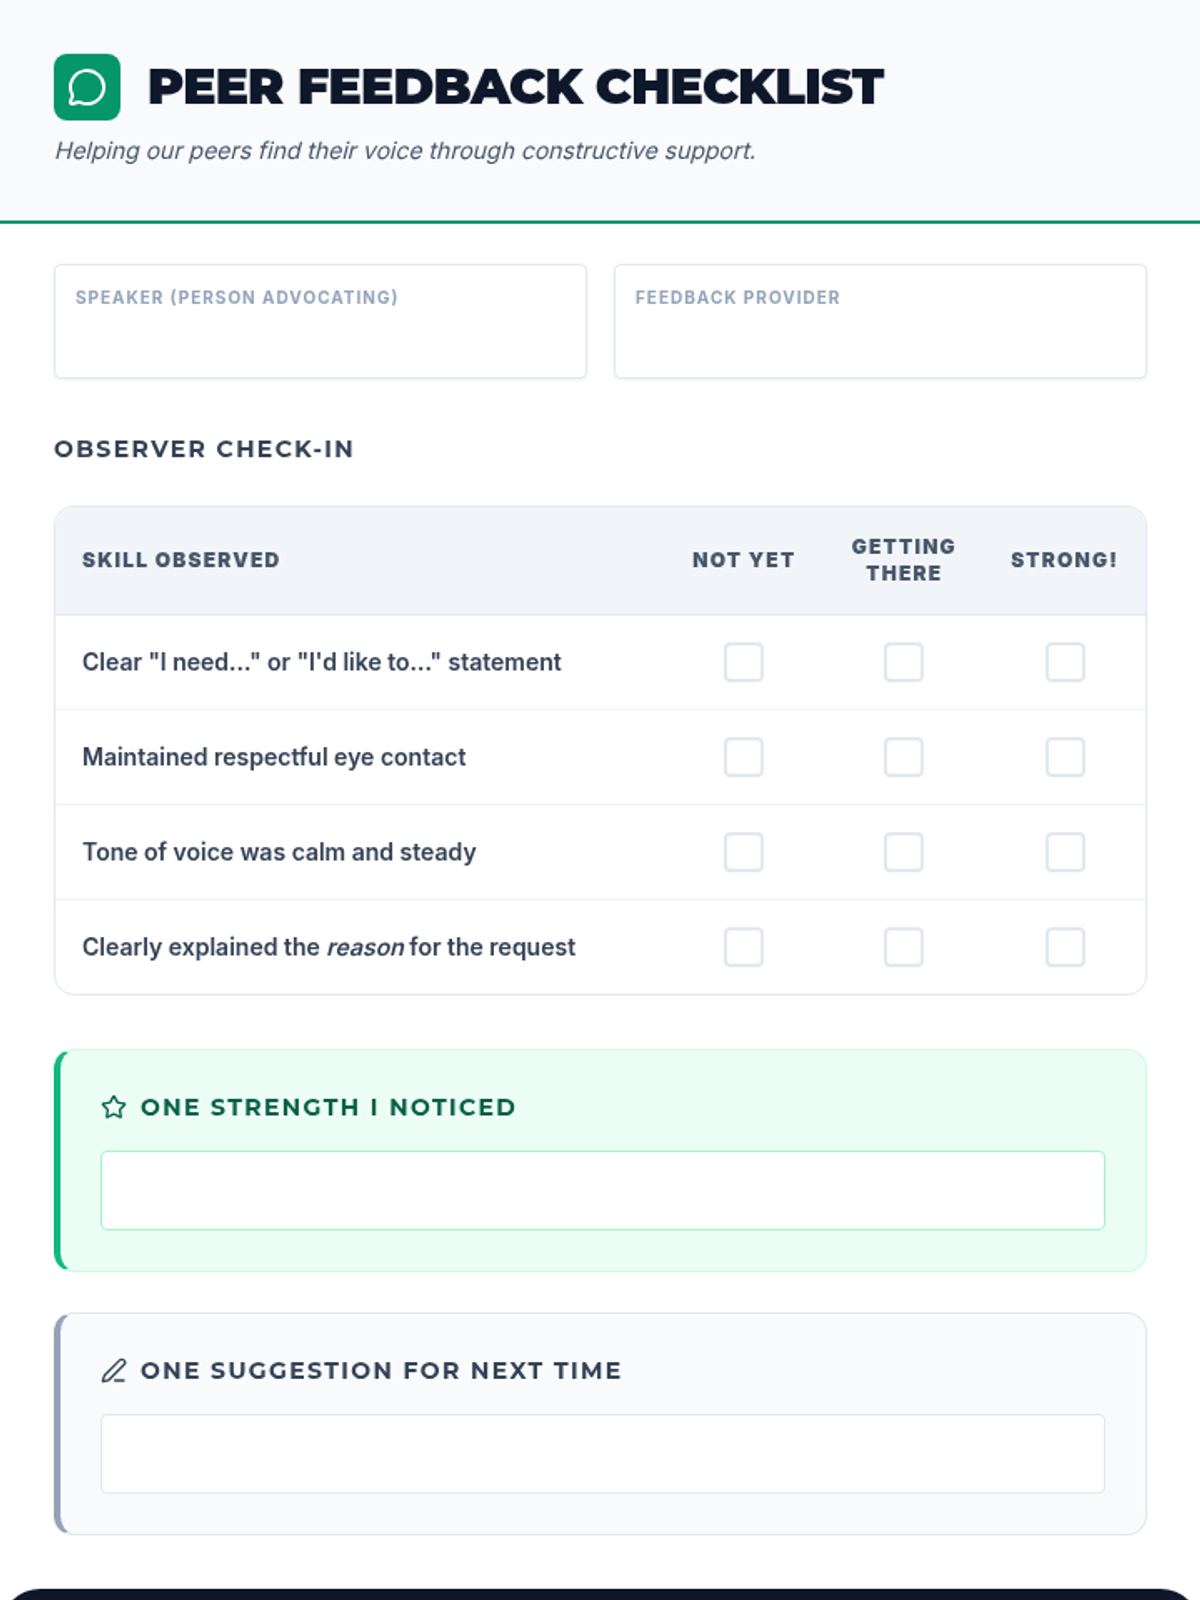Image resolution: width=1200 pixels, height=1600 pixels.
Task: Mark eye contact as Getting There
Action: coord(903,757)
